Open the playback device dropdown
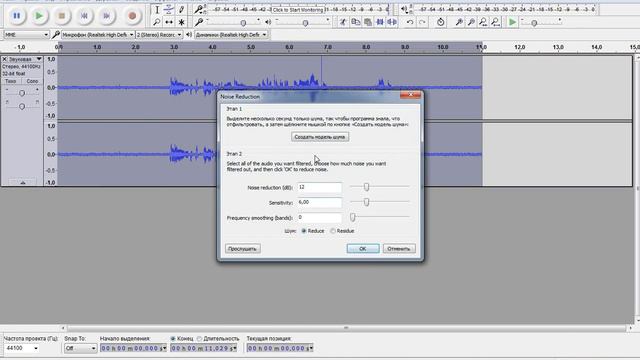This screenshot has height=360, width=640. [231, 35]
